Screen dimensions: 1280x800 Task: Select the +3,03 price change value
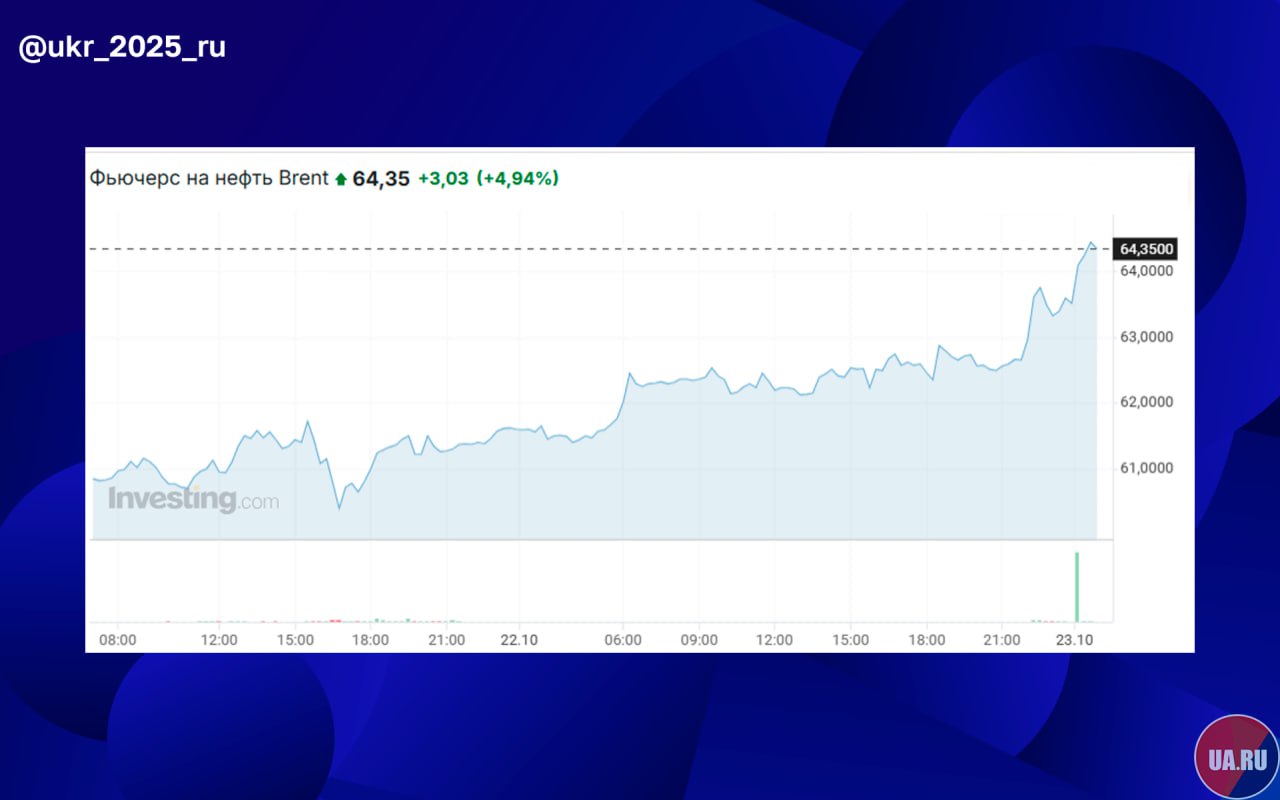click(x=443, y=179)
